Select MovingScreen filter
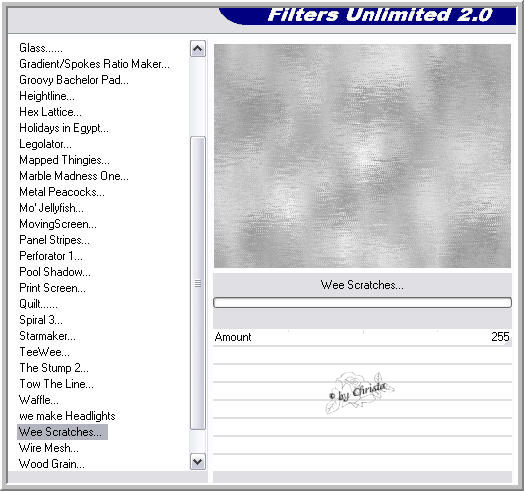Image resolution: width=524 pixels, height=491 pixels. (x=58, y=224)
